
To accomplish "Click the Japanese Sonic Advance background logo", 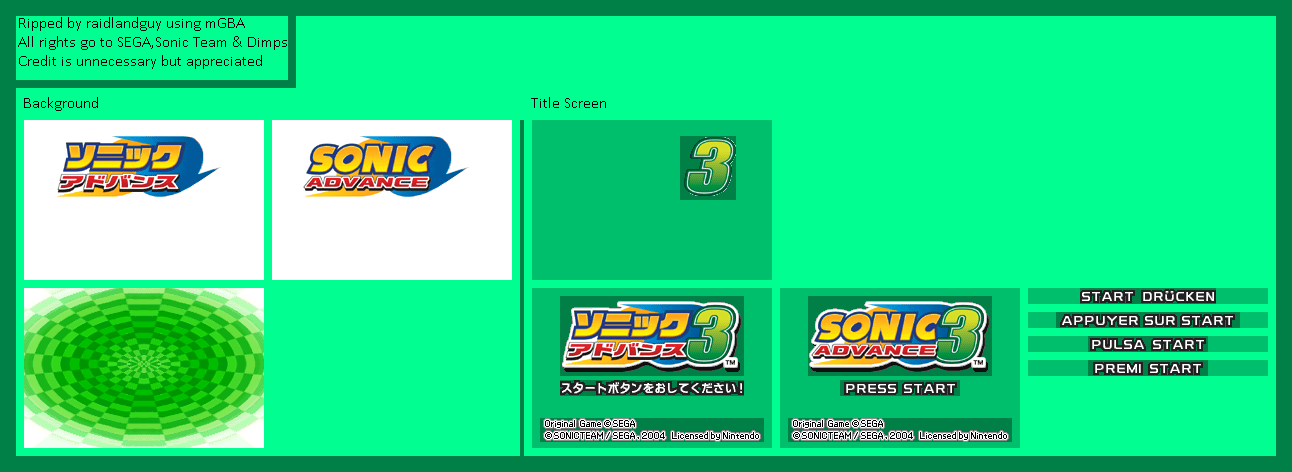I will [139, 166].
